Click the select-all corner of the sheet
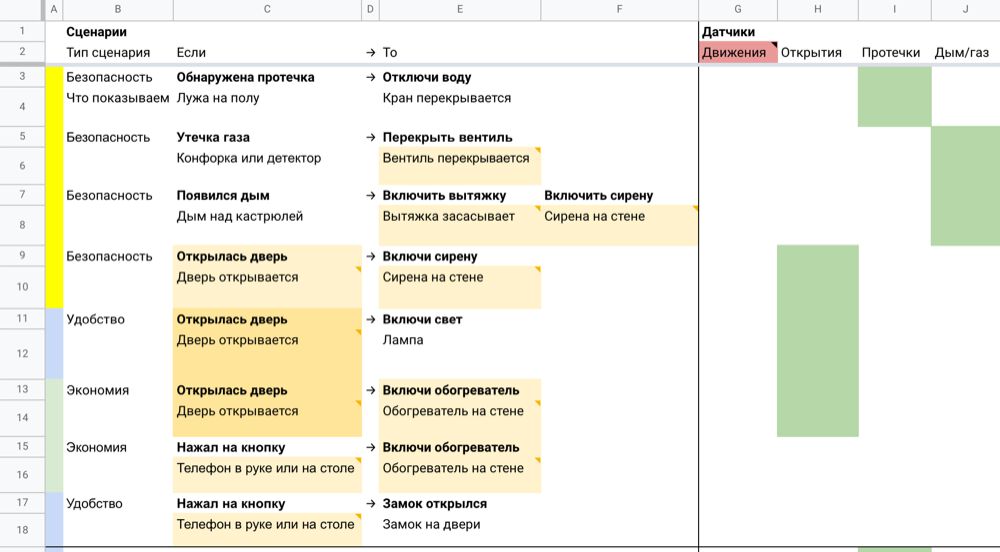 [x=22, y=10]
